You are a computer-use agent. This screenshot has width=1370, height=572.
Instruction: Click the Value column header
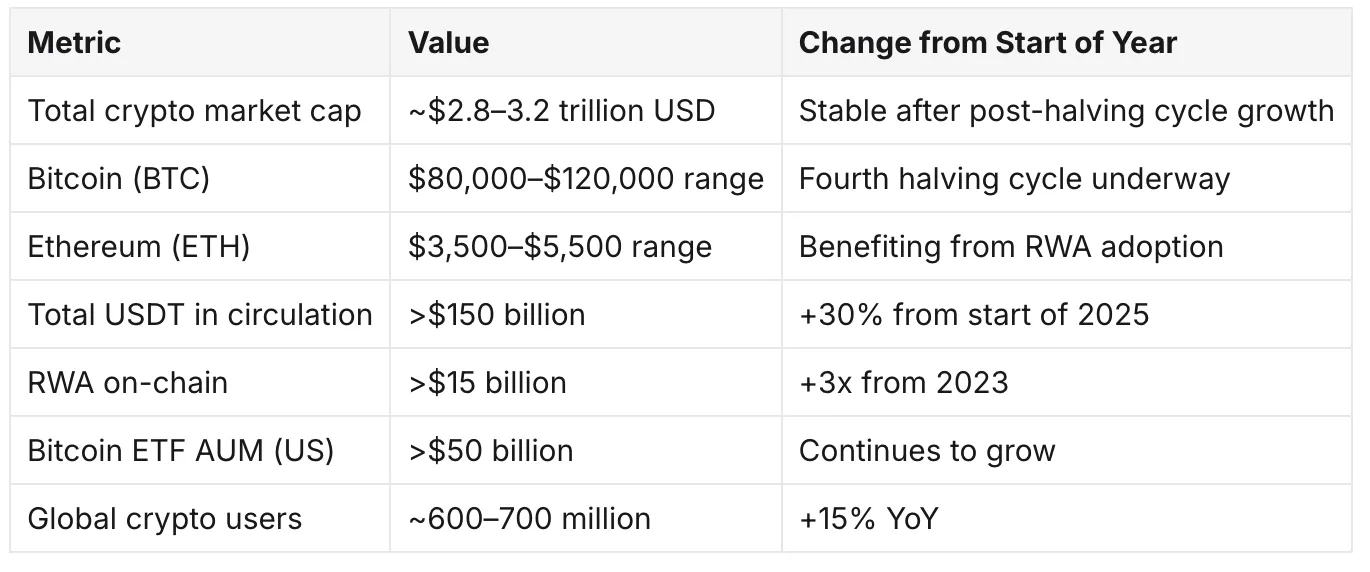449,43
